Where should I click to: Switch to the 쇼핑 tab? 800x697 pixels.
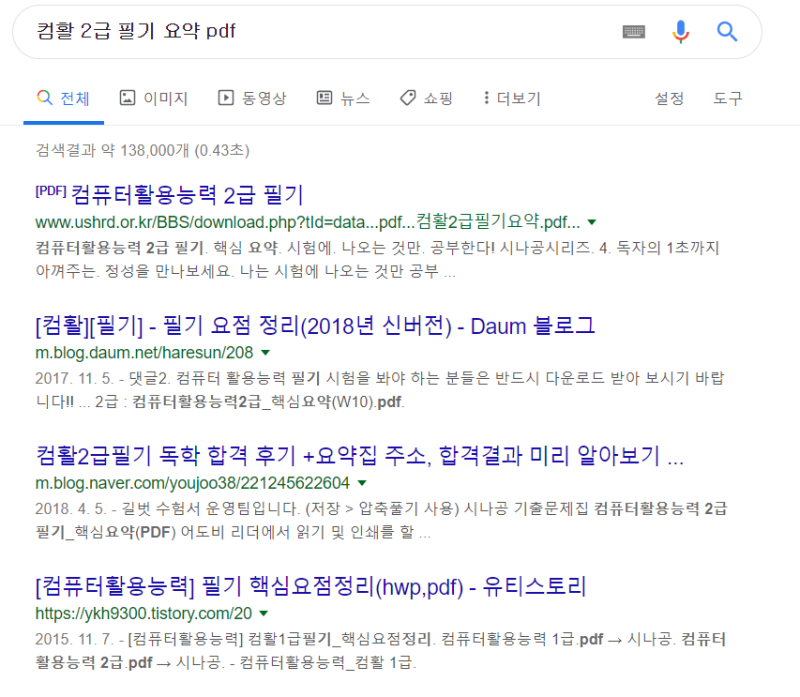point(426,98)
